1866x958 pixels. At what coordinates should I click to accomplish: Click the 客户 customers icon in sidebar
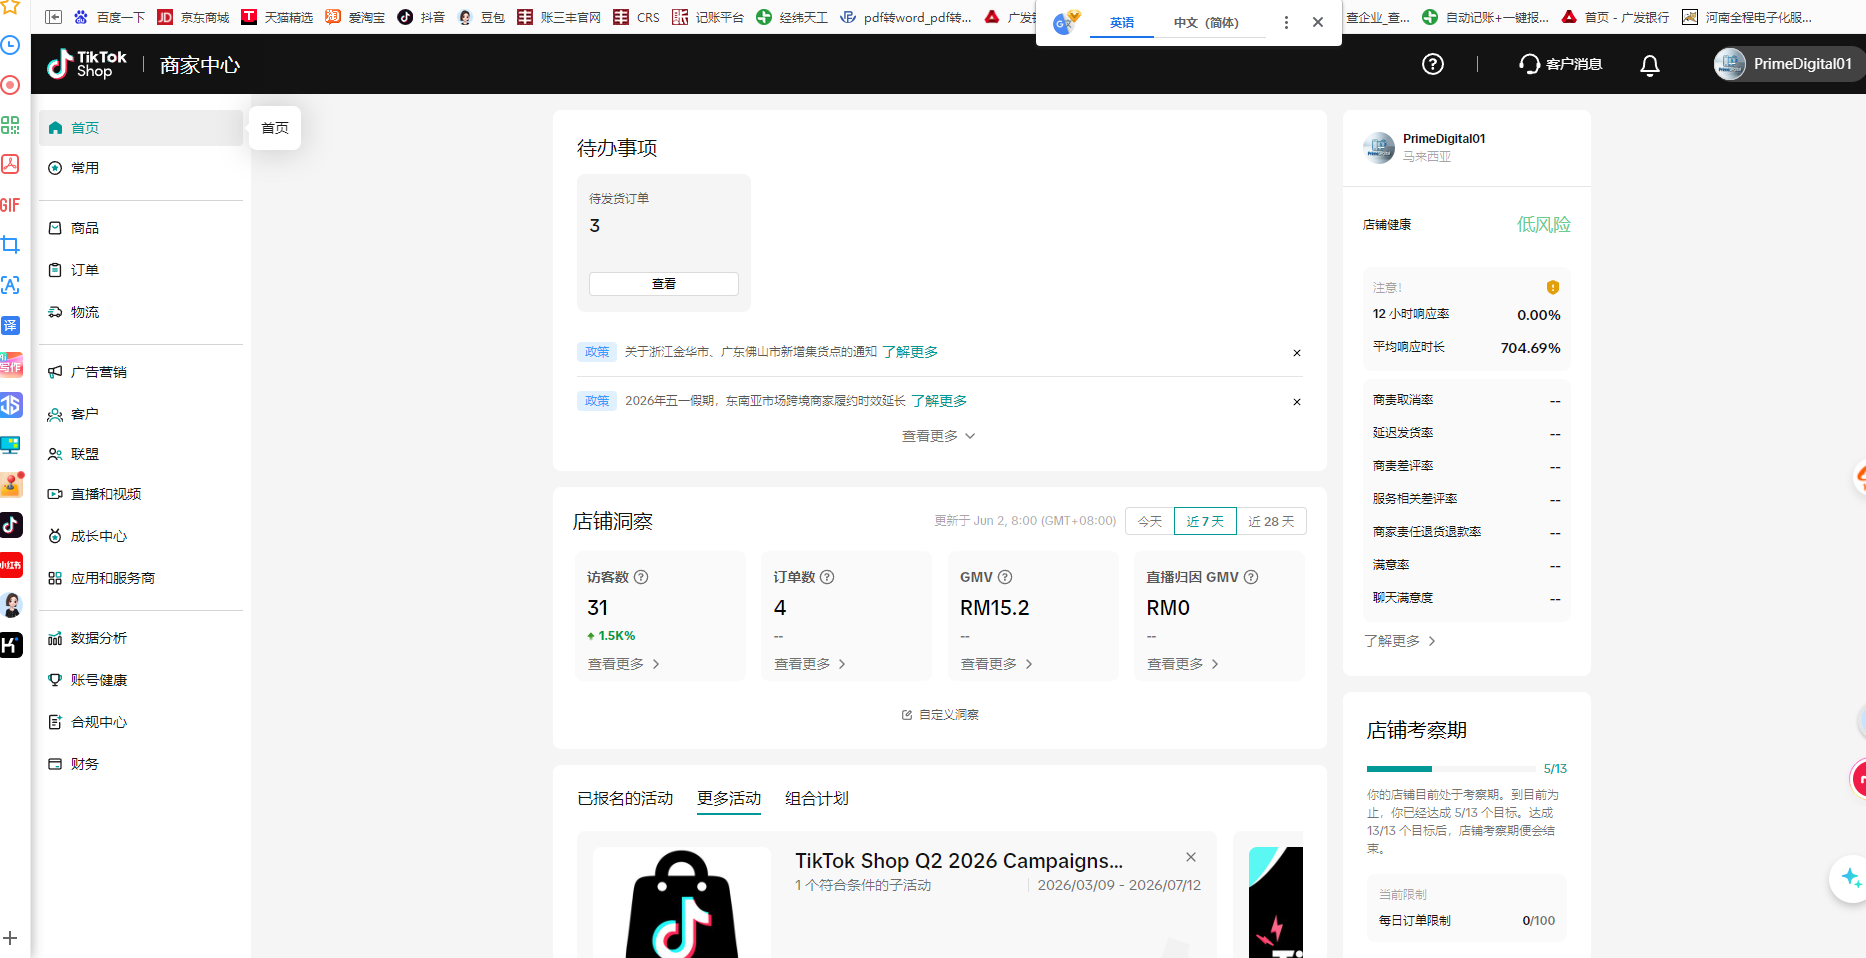(55, 414)
